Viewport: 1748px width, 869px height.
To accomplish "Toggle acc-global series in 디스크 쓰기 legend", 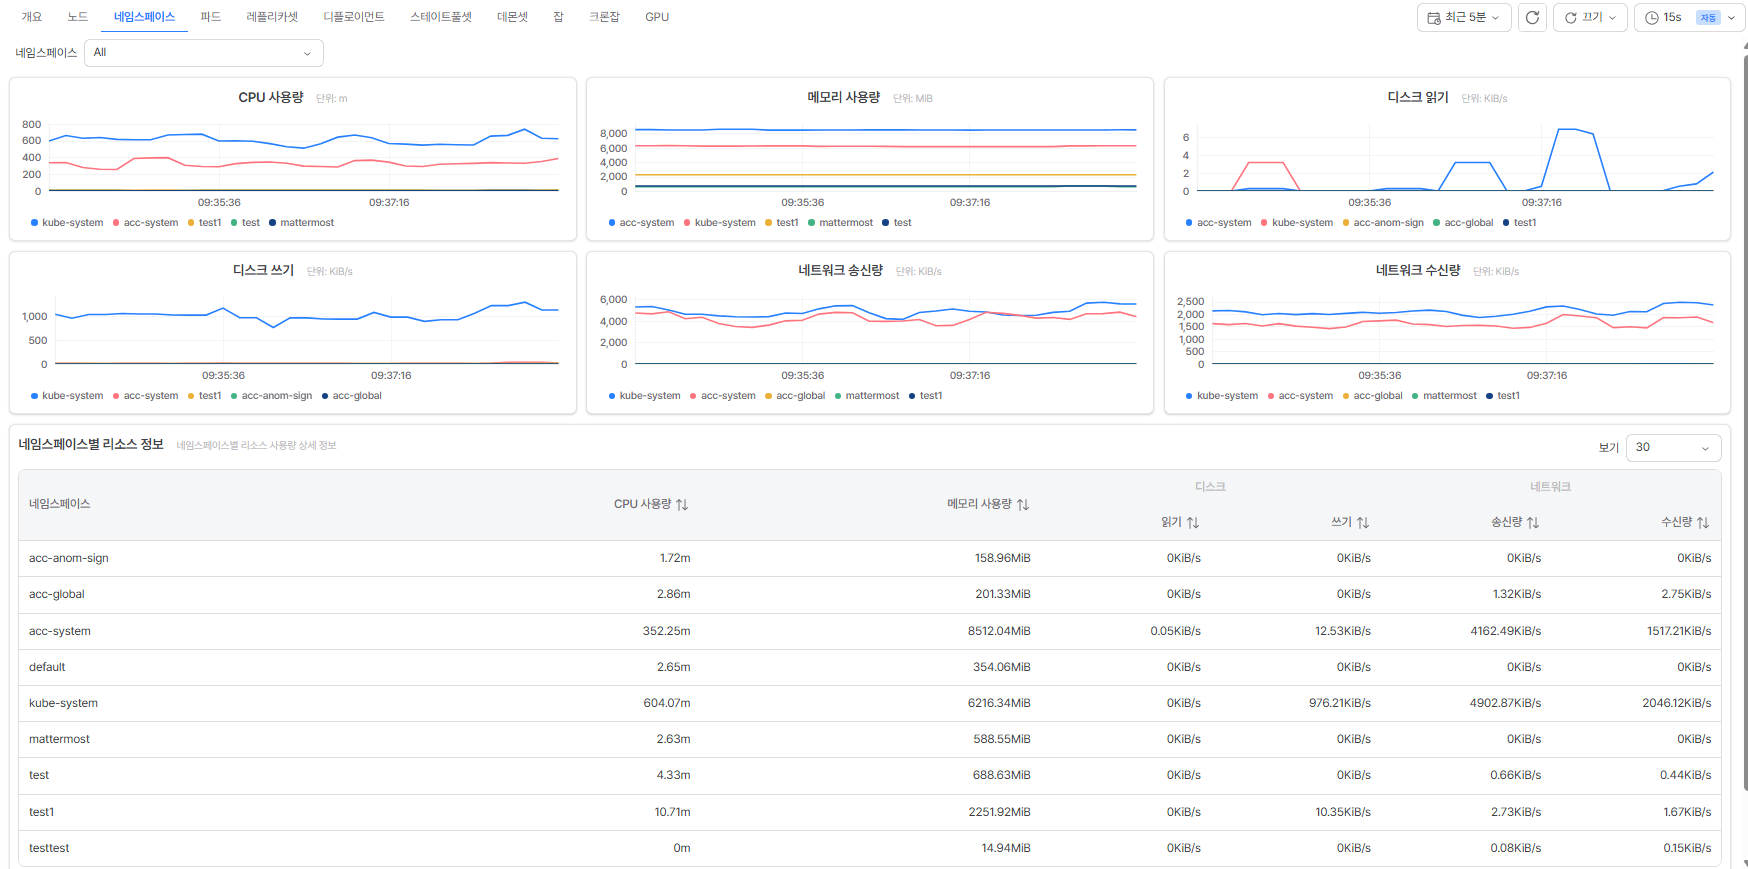I will pos(351,396).
